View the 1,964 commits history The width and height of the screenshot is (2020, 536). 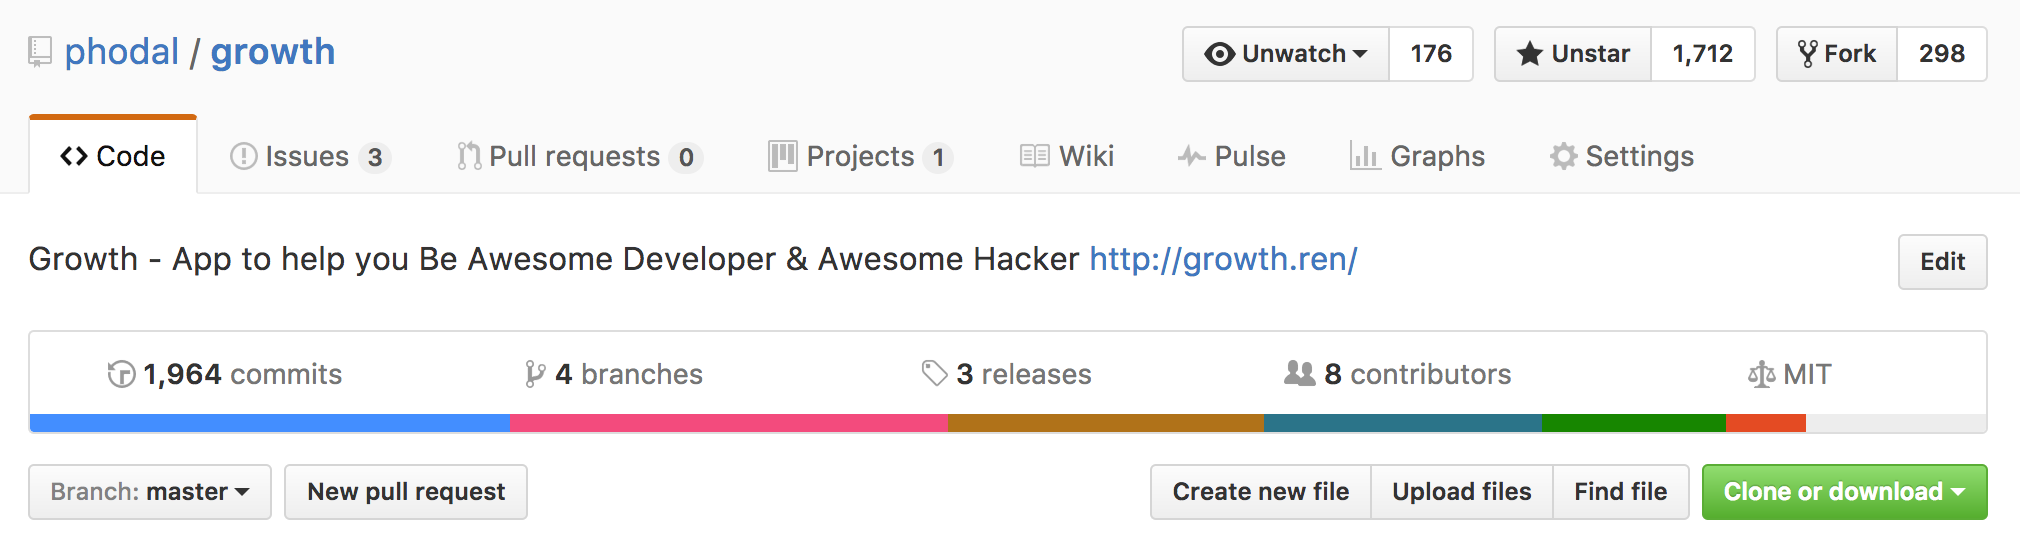click(224, 374)
